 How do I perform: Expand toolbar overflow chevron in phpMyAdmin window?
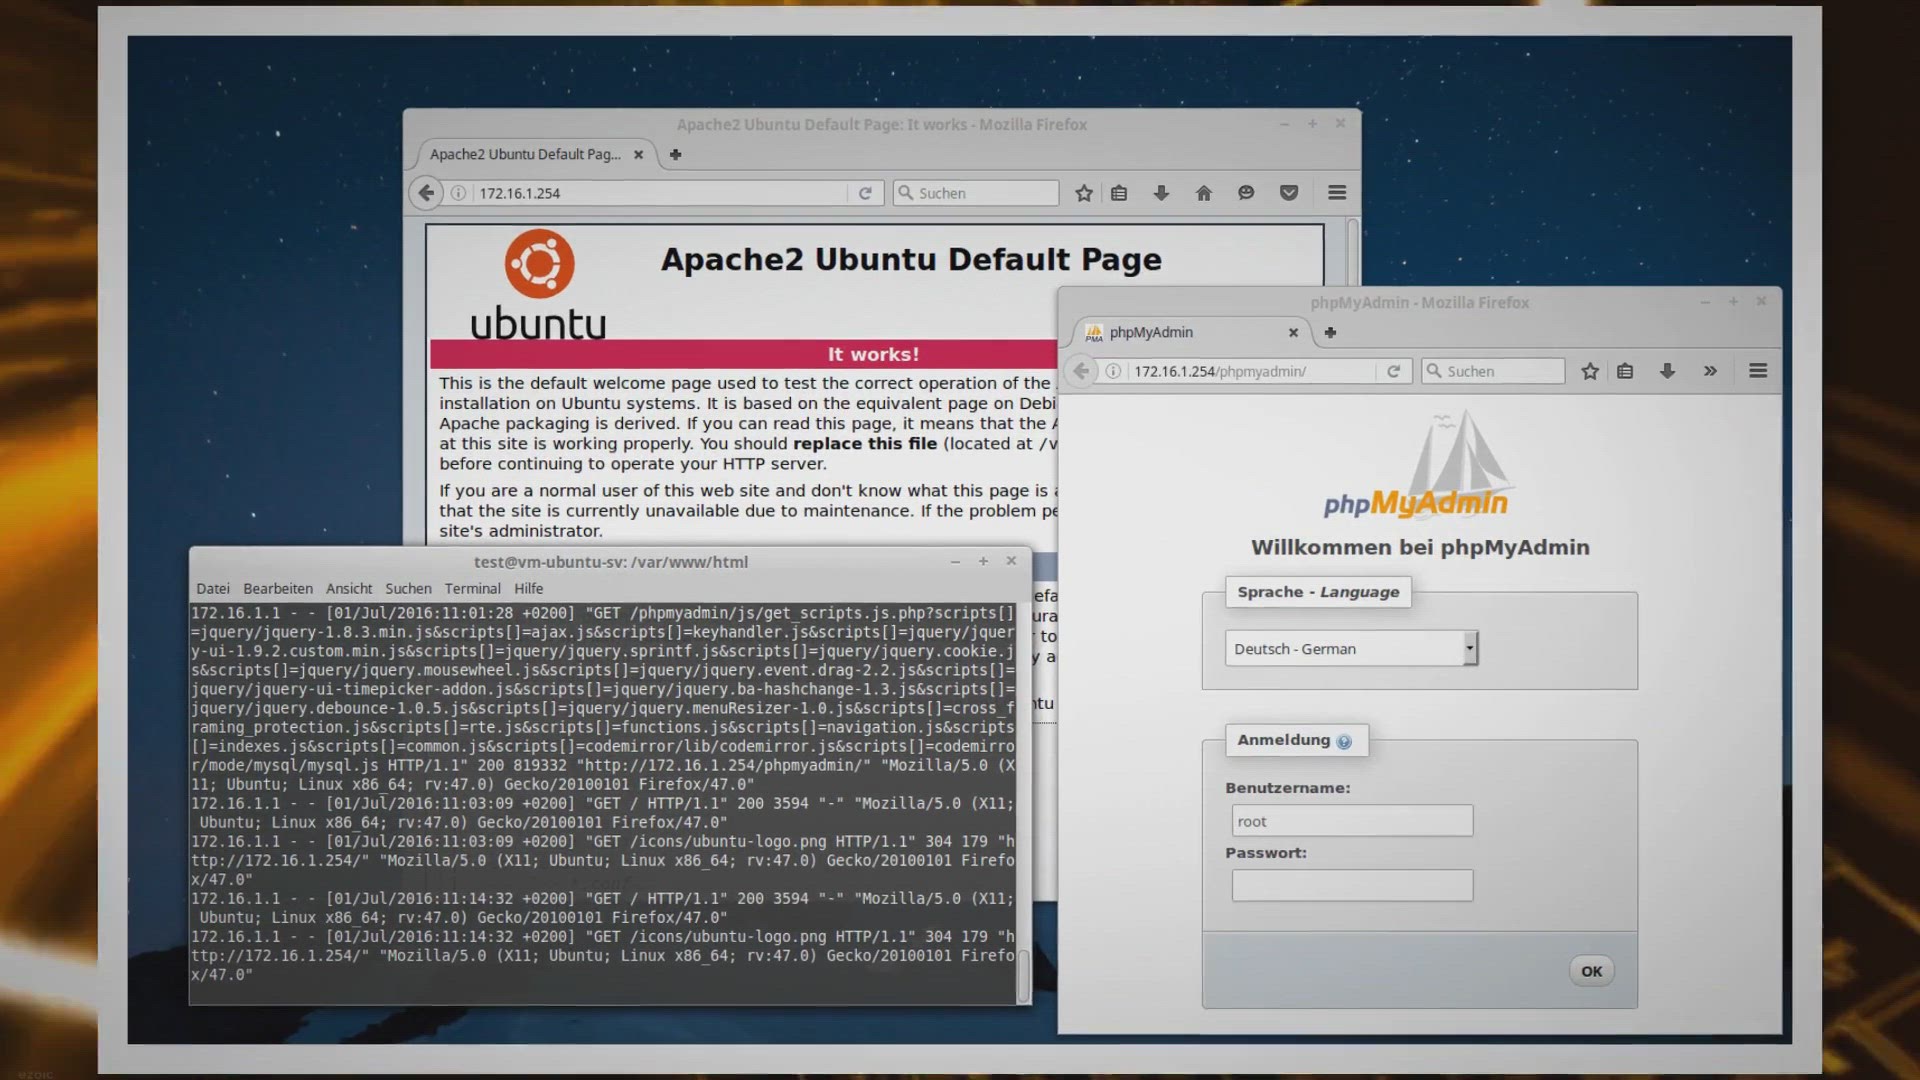(1710, 371)
